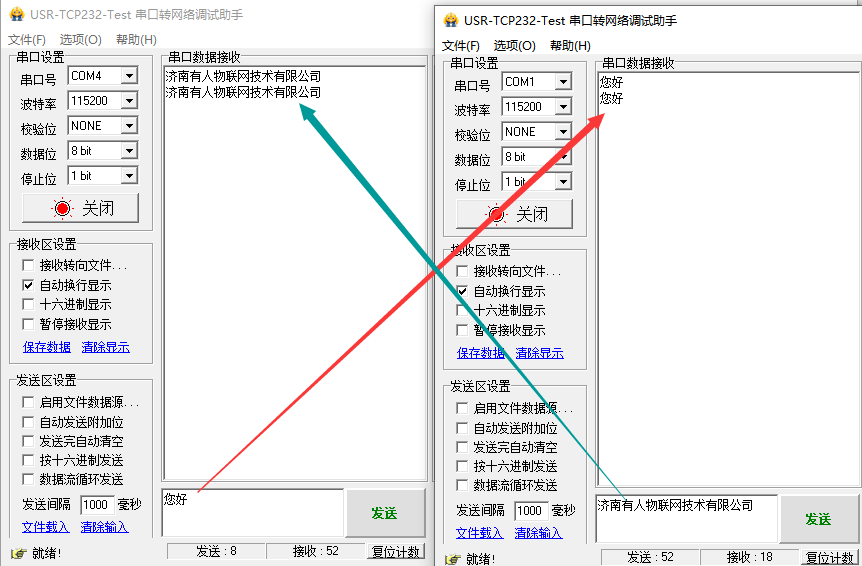Click the app icon in the left window title bar
This screenshot has width=862, height=566.
(x=17, y=14)
